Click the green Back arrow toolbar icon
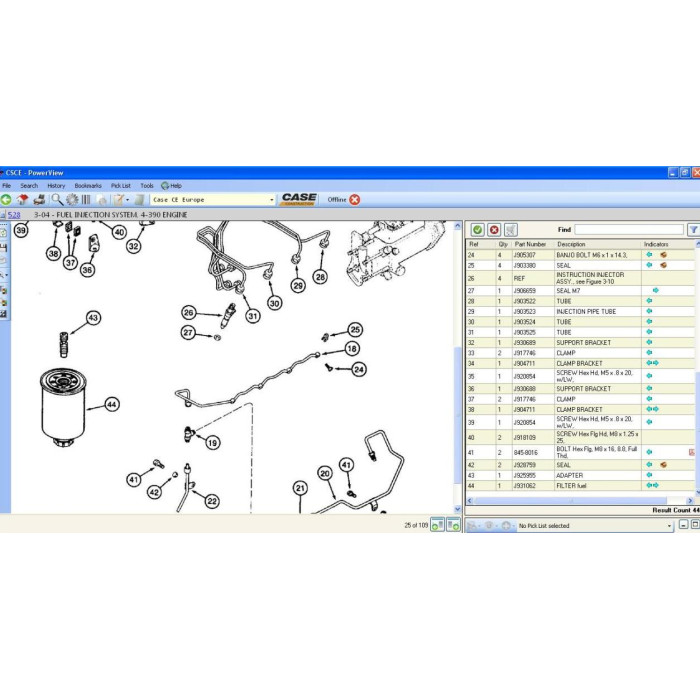The height and width of the screenshot is (700, 700). coord(6,200)
